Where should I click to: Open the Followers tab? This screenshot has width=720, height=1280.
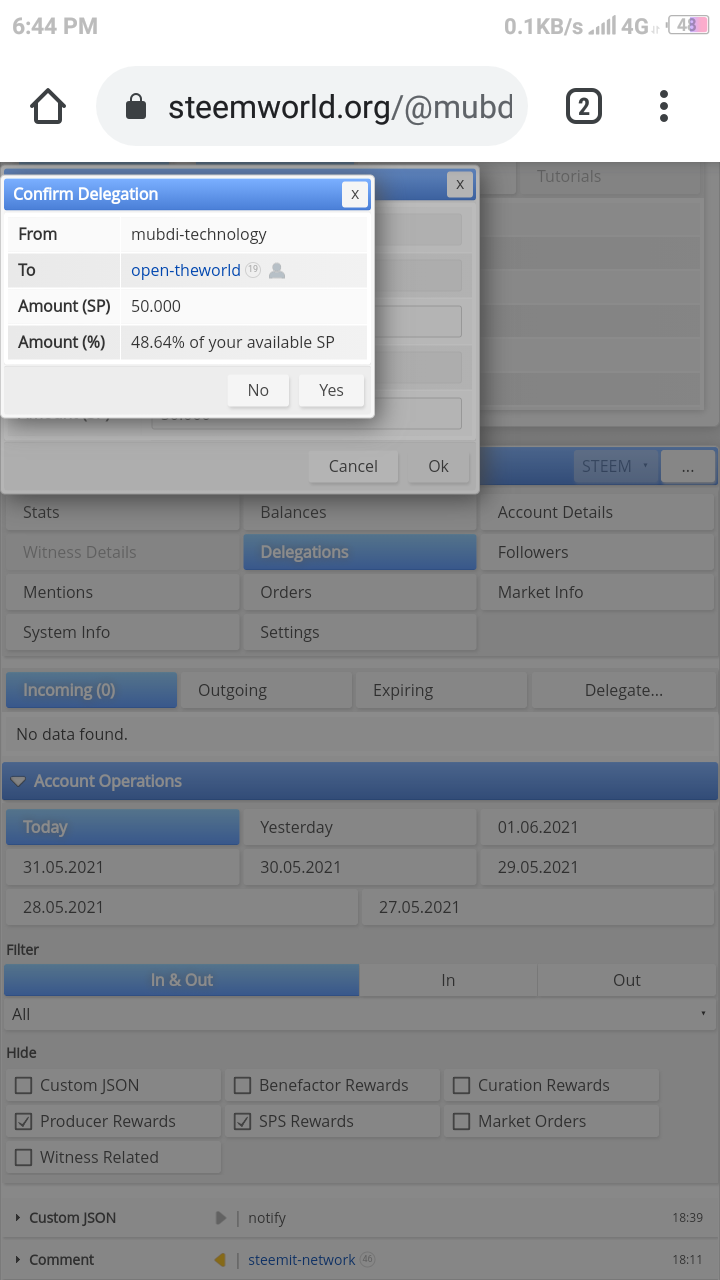pos(598,552)
